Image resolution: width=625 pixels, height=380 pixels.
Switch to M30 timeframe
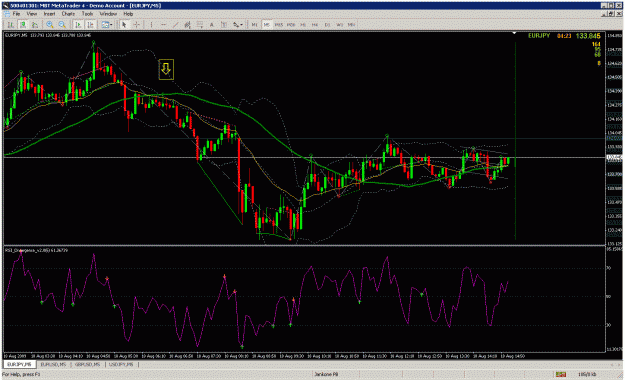click(291, 25)
